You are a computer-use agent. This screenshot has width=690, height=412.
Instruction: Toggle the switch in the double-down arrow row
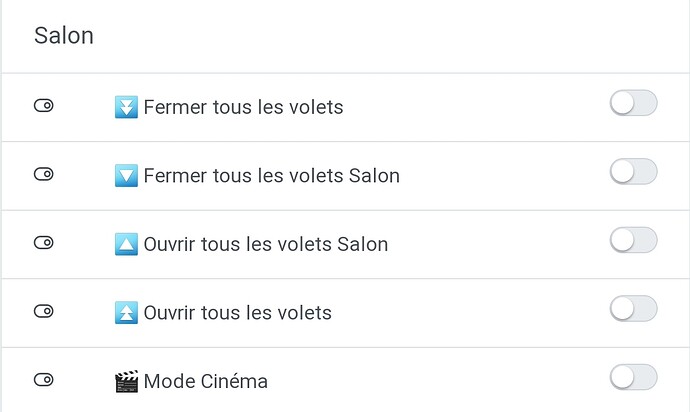tap(633, 103)
